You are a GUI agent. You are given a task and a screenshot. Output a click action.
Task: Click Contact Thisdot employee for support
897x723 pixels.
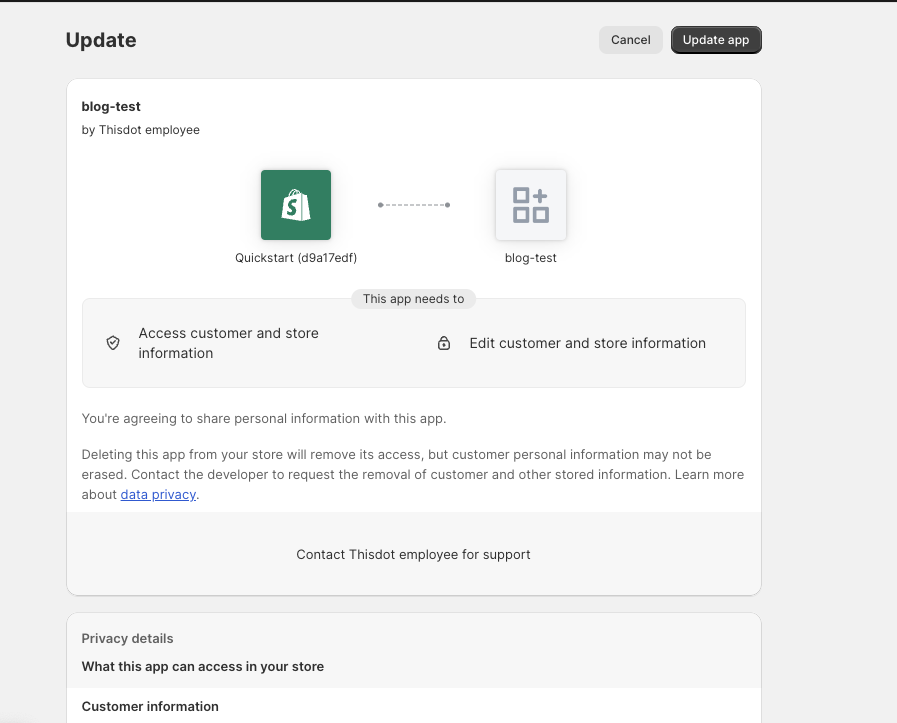coord(413,554)
